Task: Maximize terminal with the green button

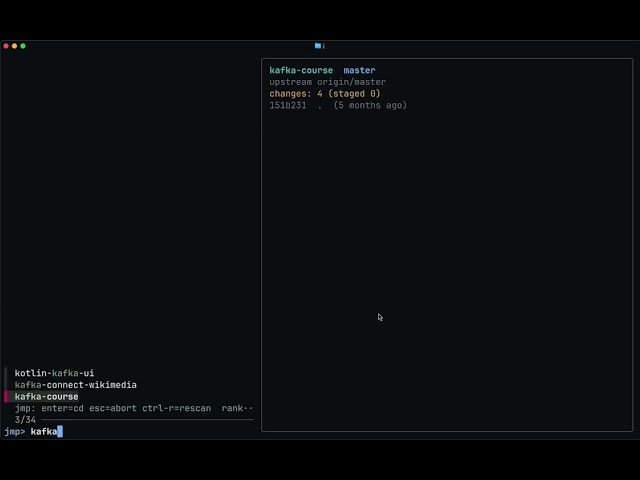Action: [23, 46]
